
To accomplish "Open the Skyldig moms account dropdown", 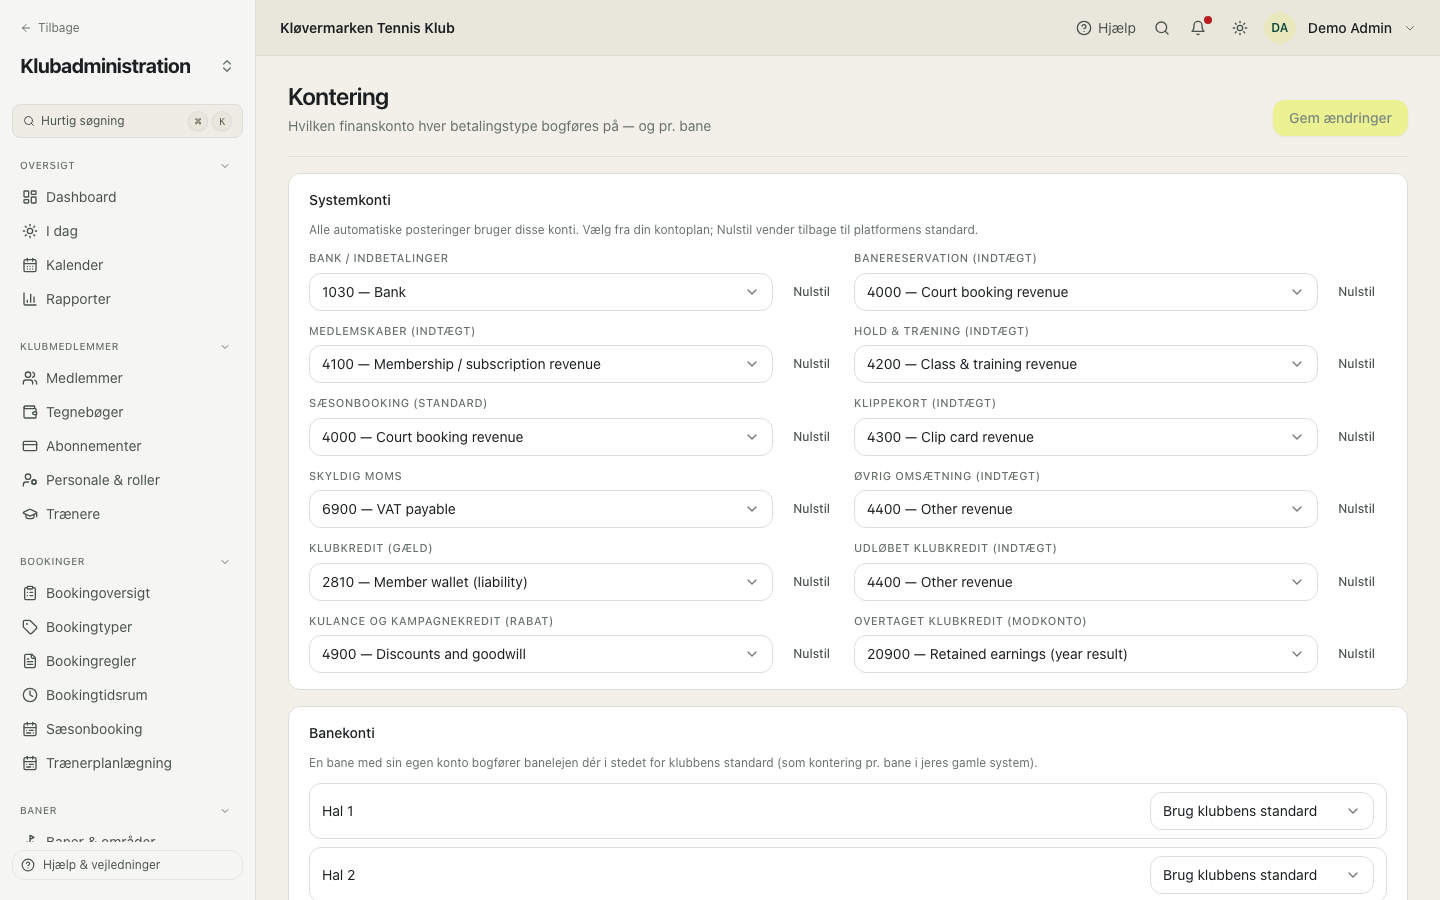I will click(541, 509).
